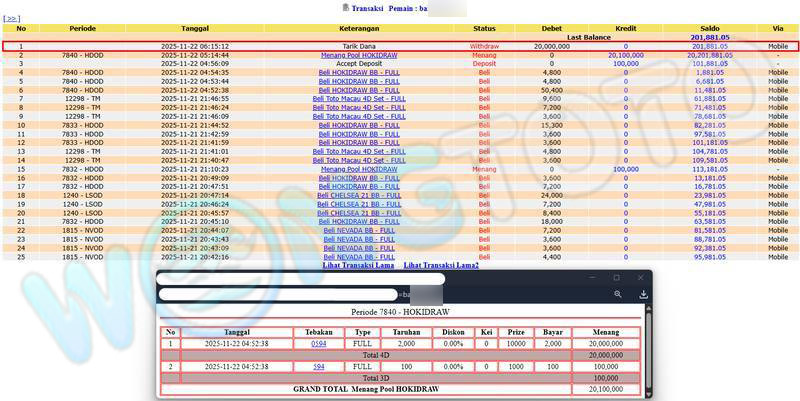This screenshot has width=800, height=401.
Task: Click the [>>] link at top left
Action: 12,18
